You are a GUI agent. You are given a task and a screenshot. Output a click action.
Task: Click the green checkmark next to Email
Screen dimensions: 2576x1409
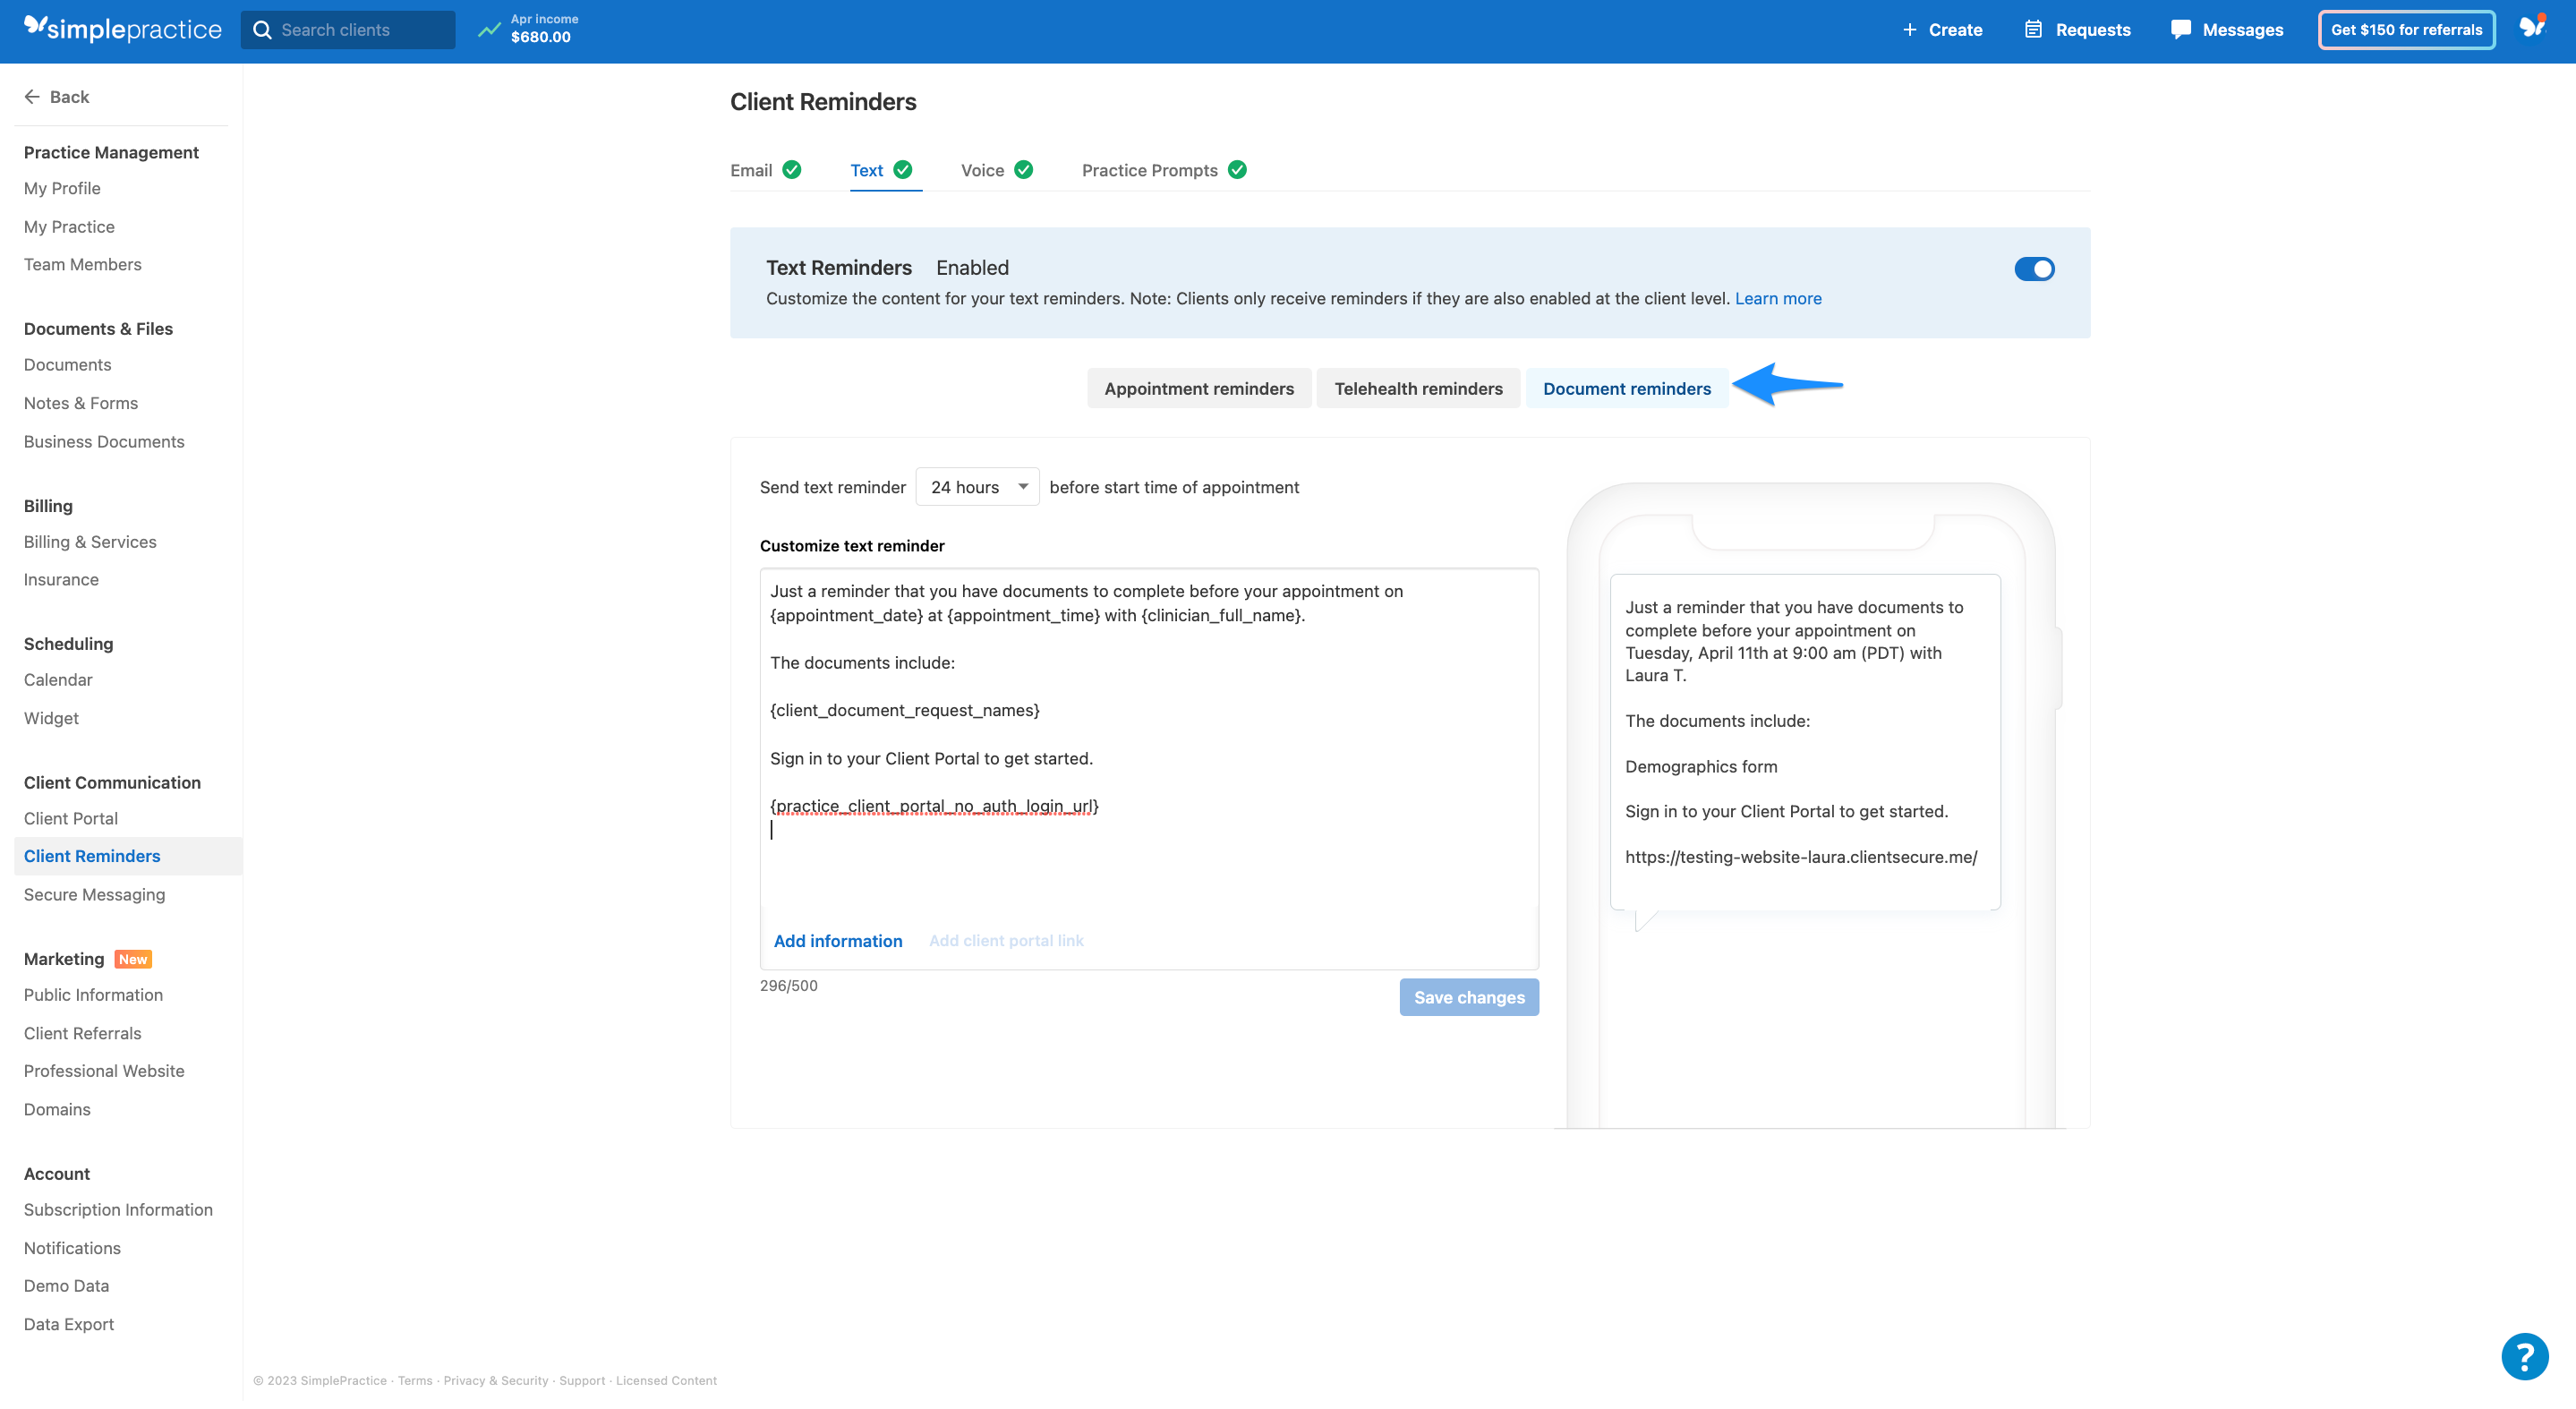coord(791,169)
